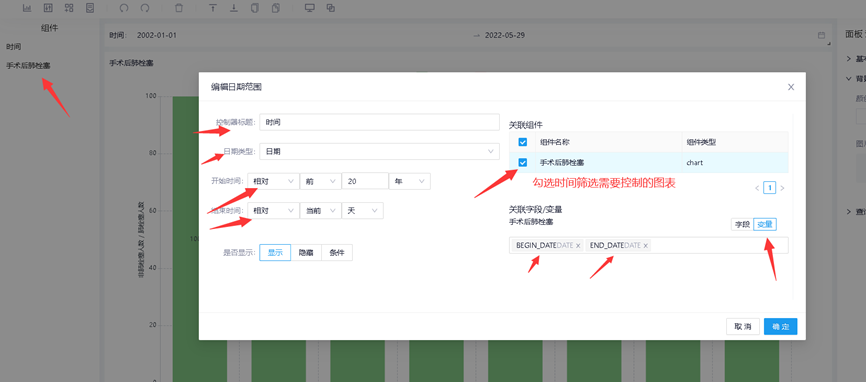Click the 取消 button

(x=743, y=326)
